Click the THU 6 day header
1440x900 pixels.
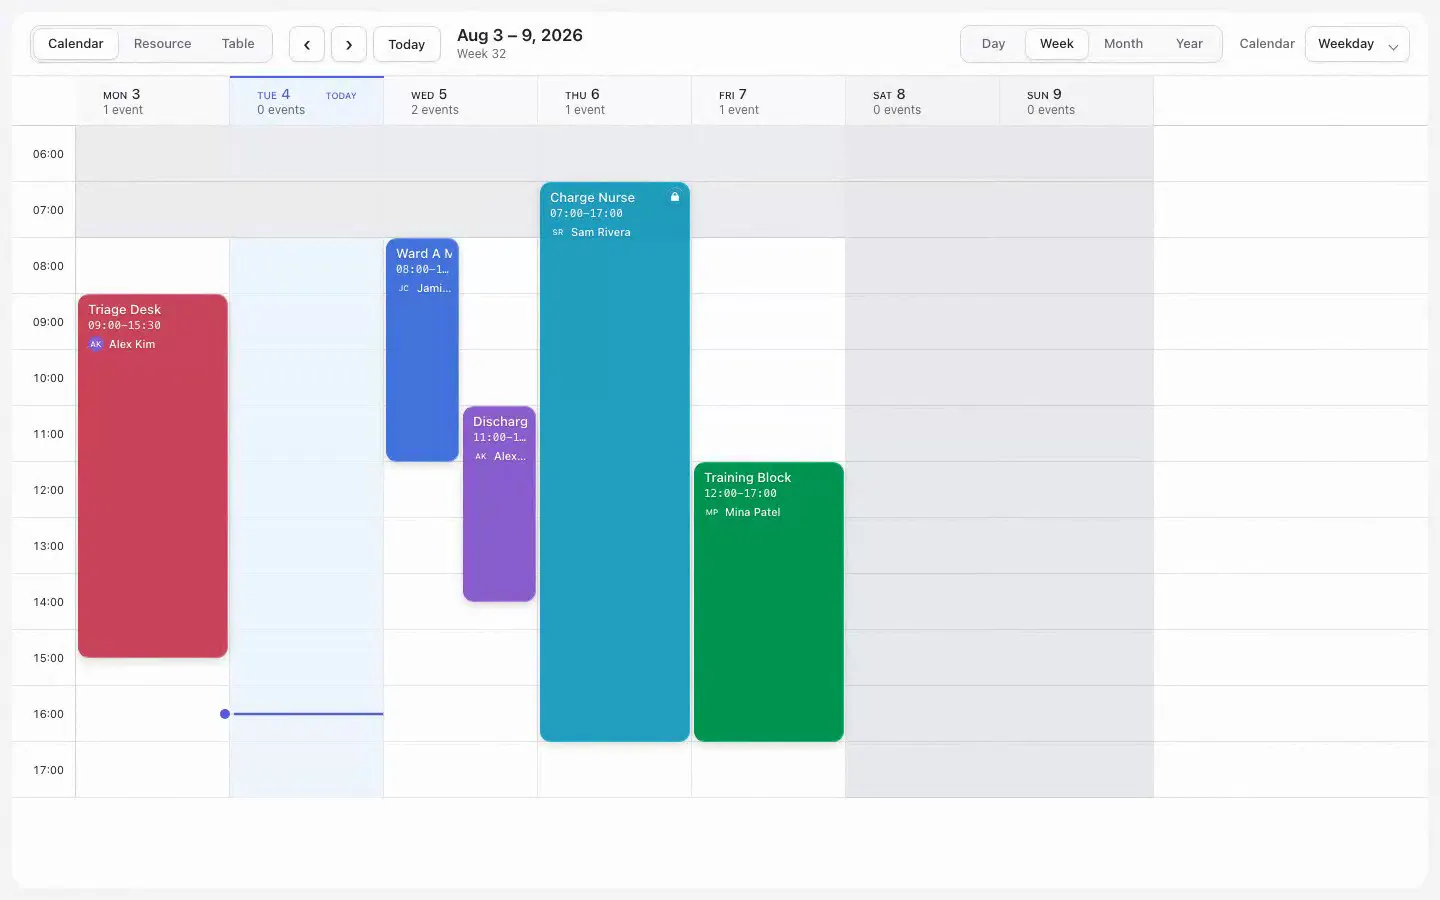click(615, 101)
